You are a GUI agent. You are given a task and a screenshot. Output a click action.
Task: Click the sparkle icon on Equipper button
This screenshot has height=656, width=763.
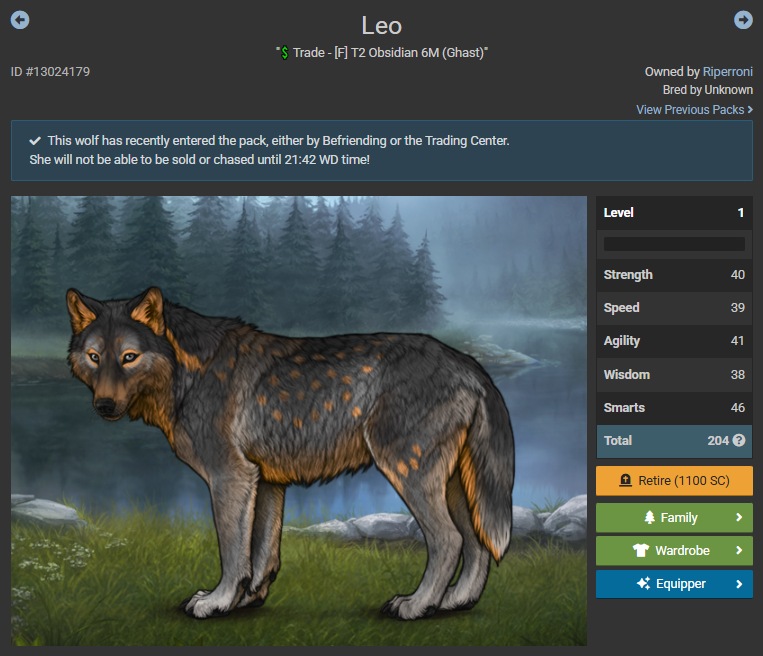click(x=643, y=583)
